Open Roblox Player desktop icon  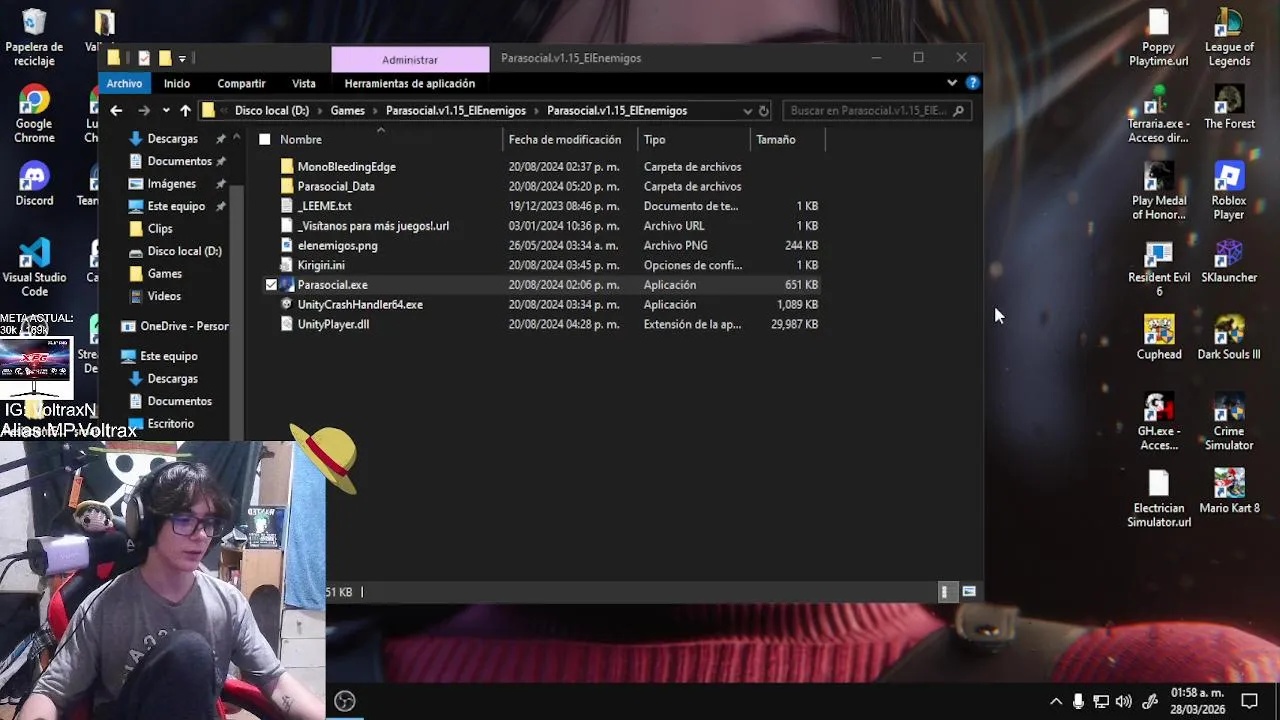[1228, 191]
